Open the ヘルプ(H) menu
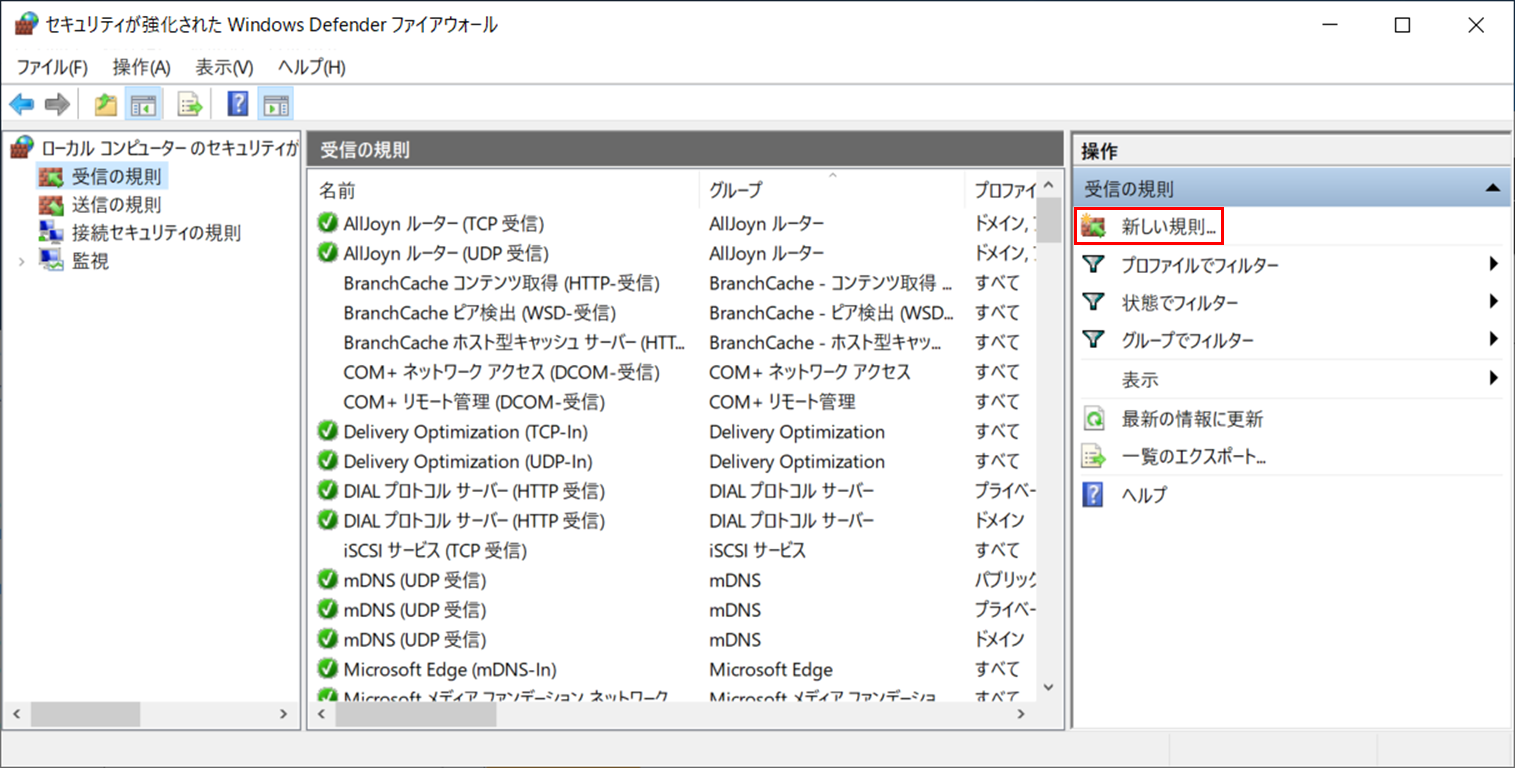The width and height of the screenshot is (1515, 768). tap(312, 67)
